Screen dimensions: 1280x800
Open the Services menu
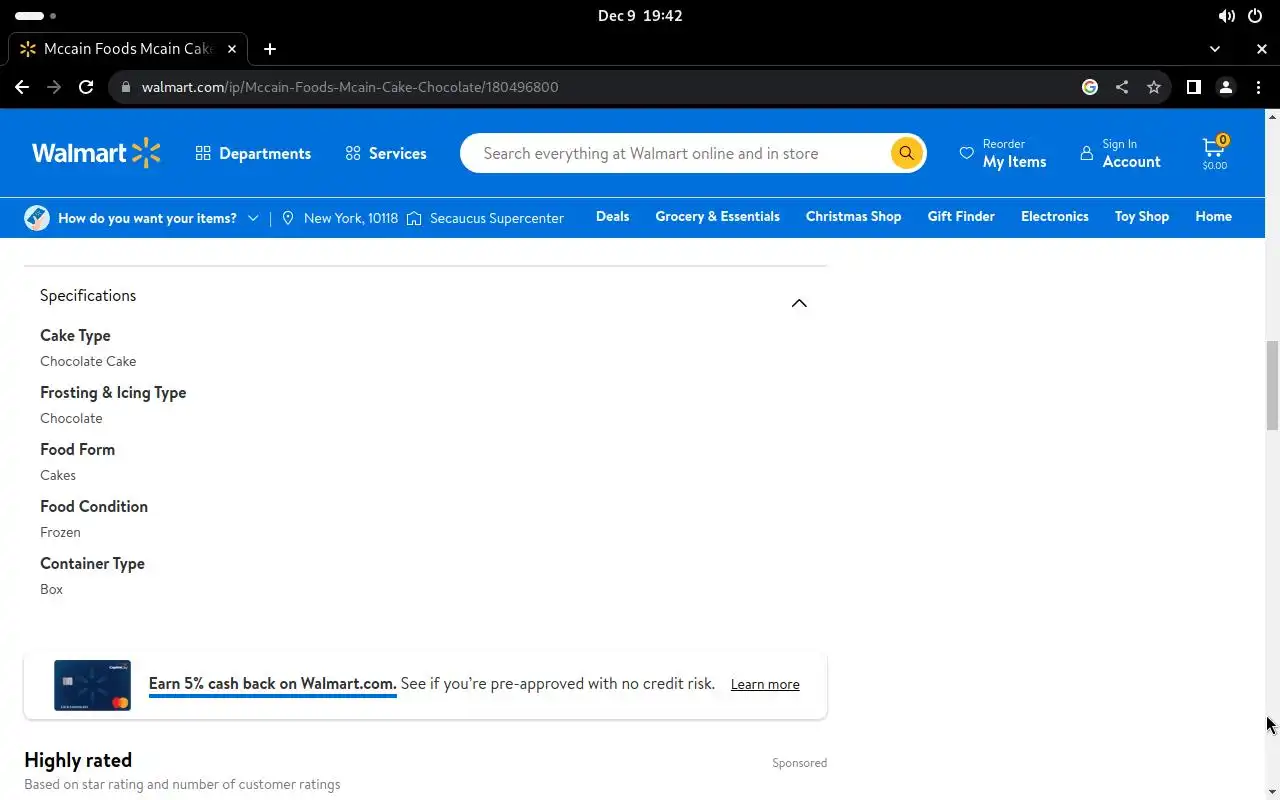click(x=386, y=153)
